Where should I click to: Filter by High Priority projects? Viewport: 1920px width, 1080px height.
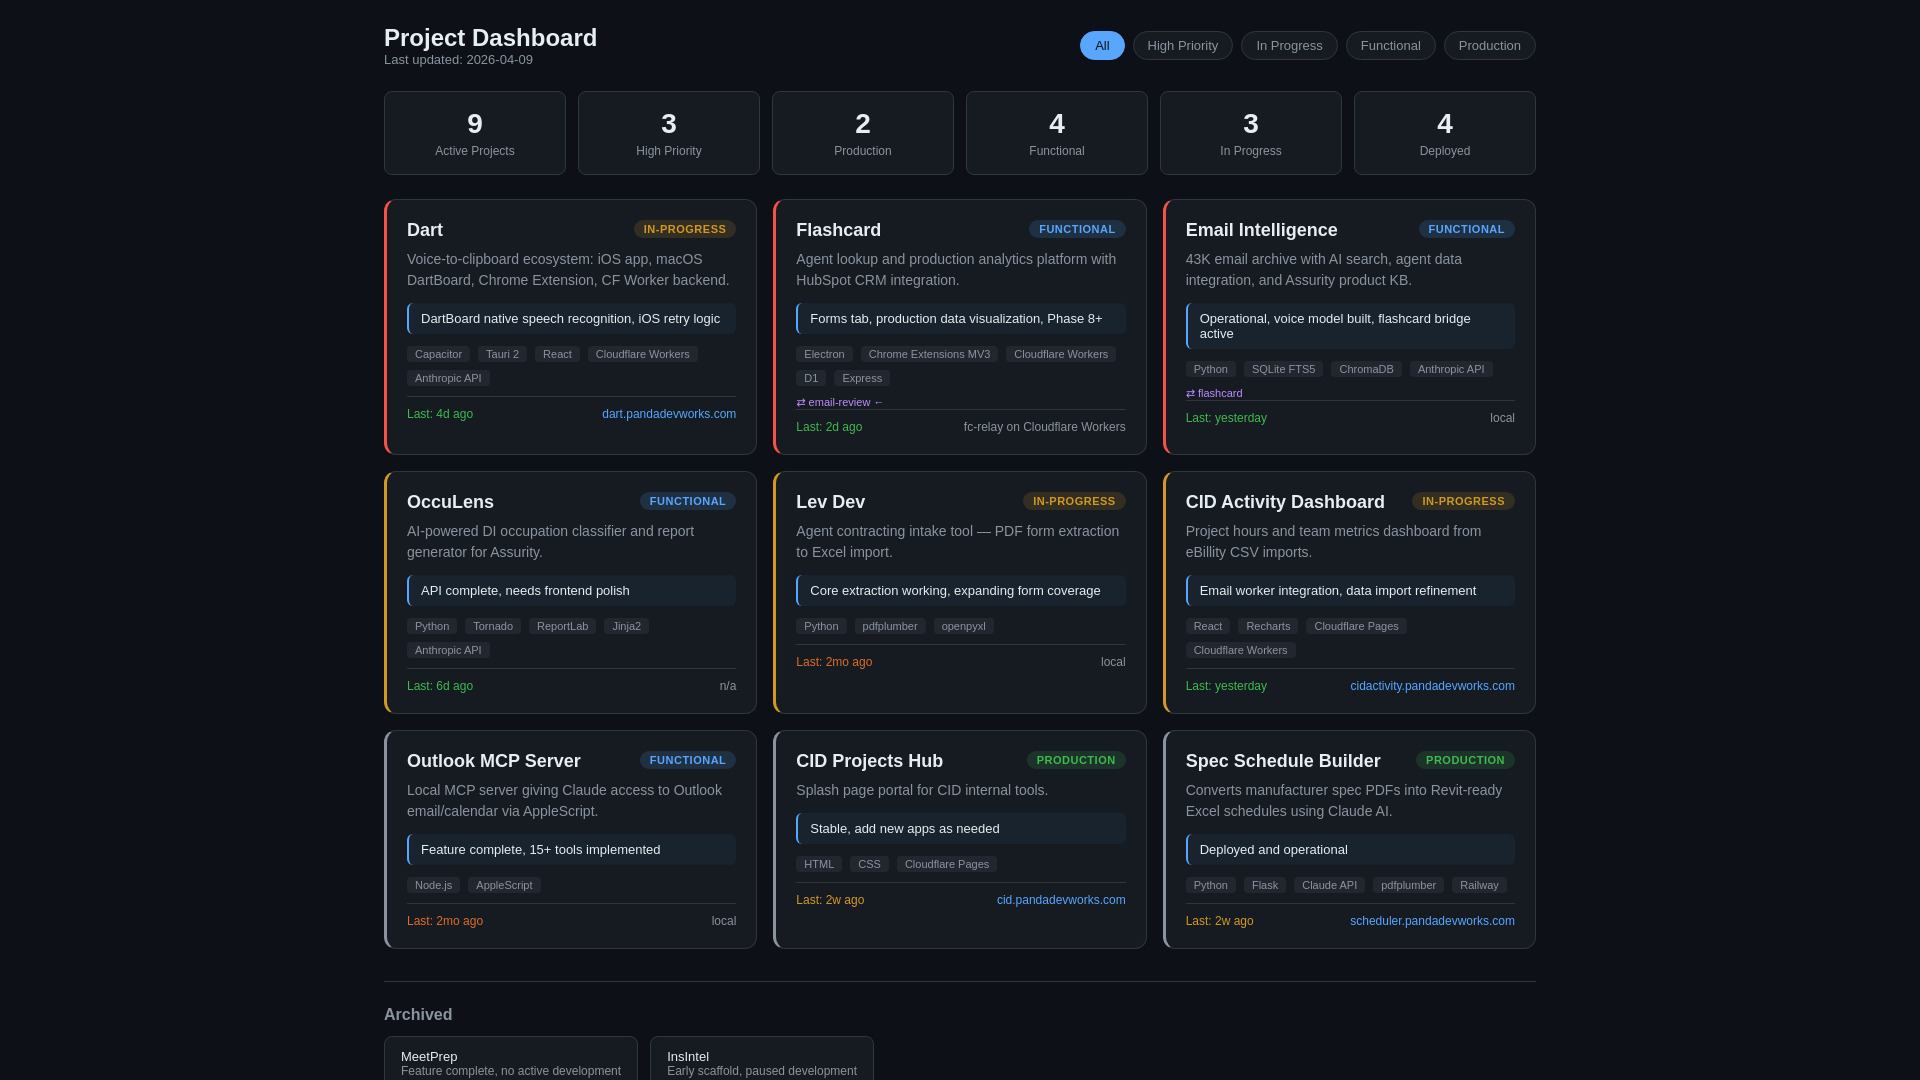click(1183, 46)
